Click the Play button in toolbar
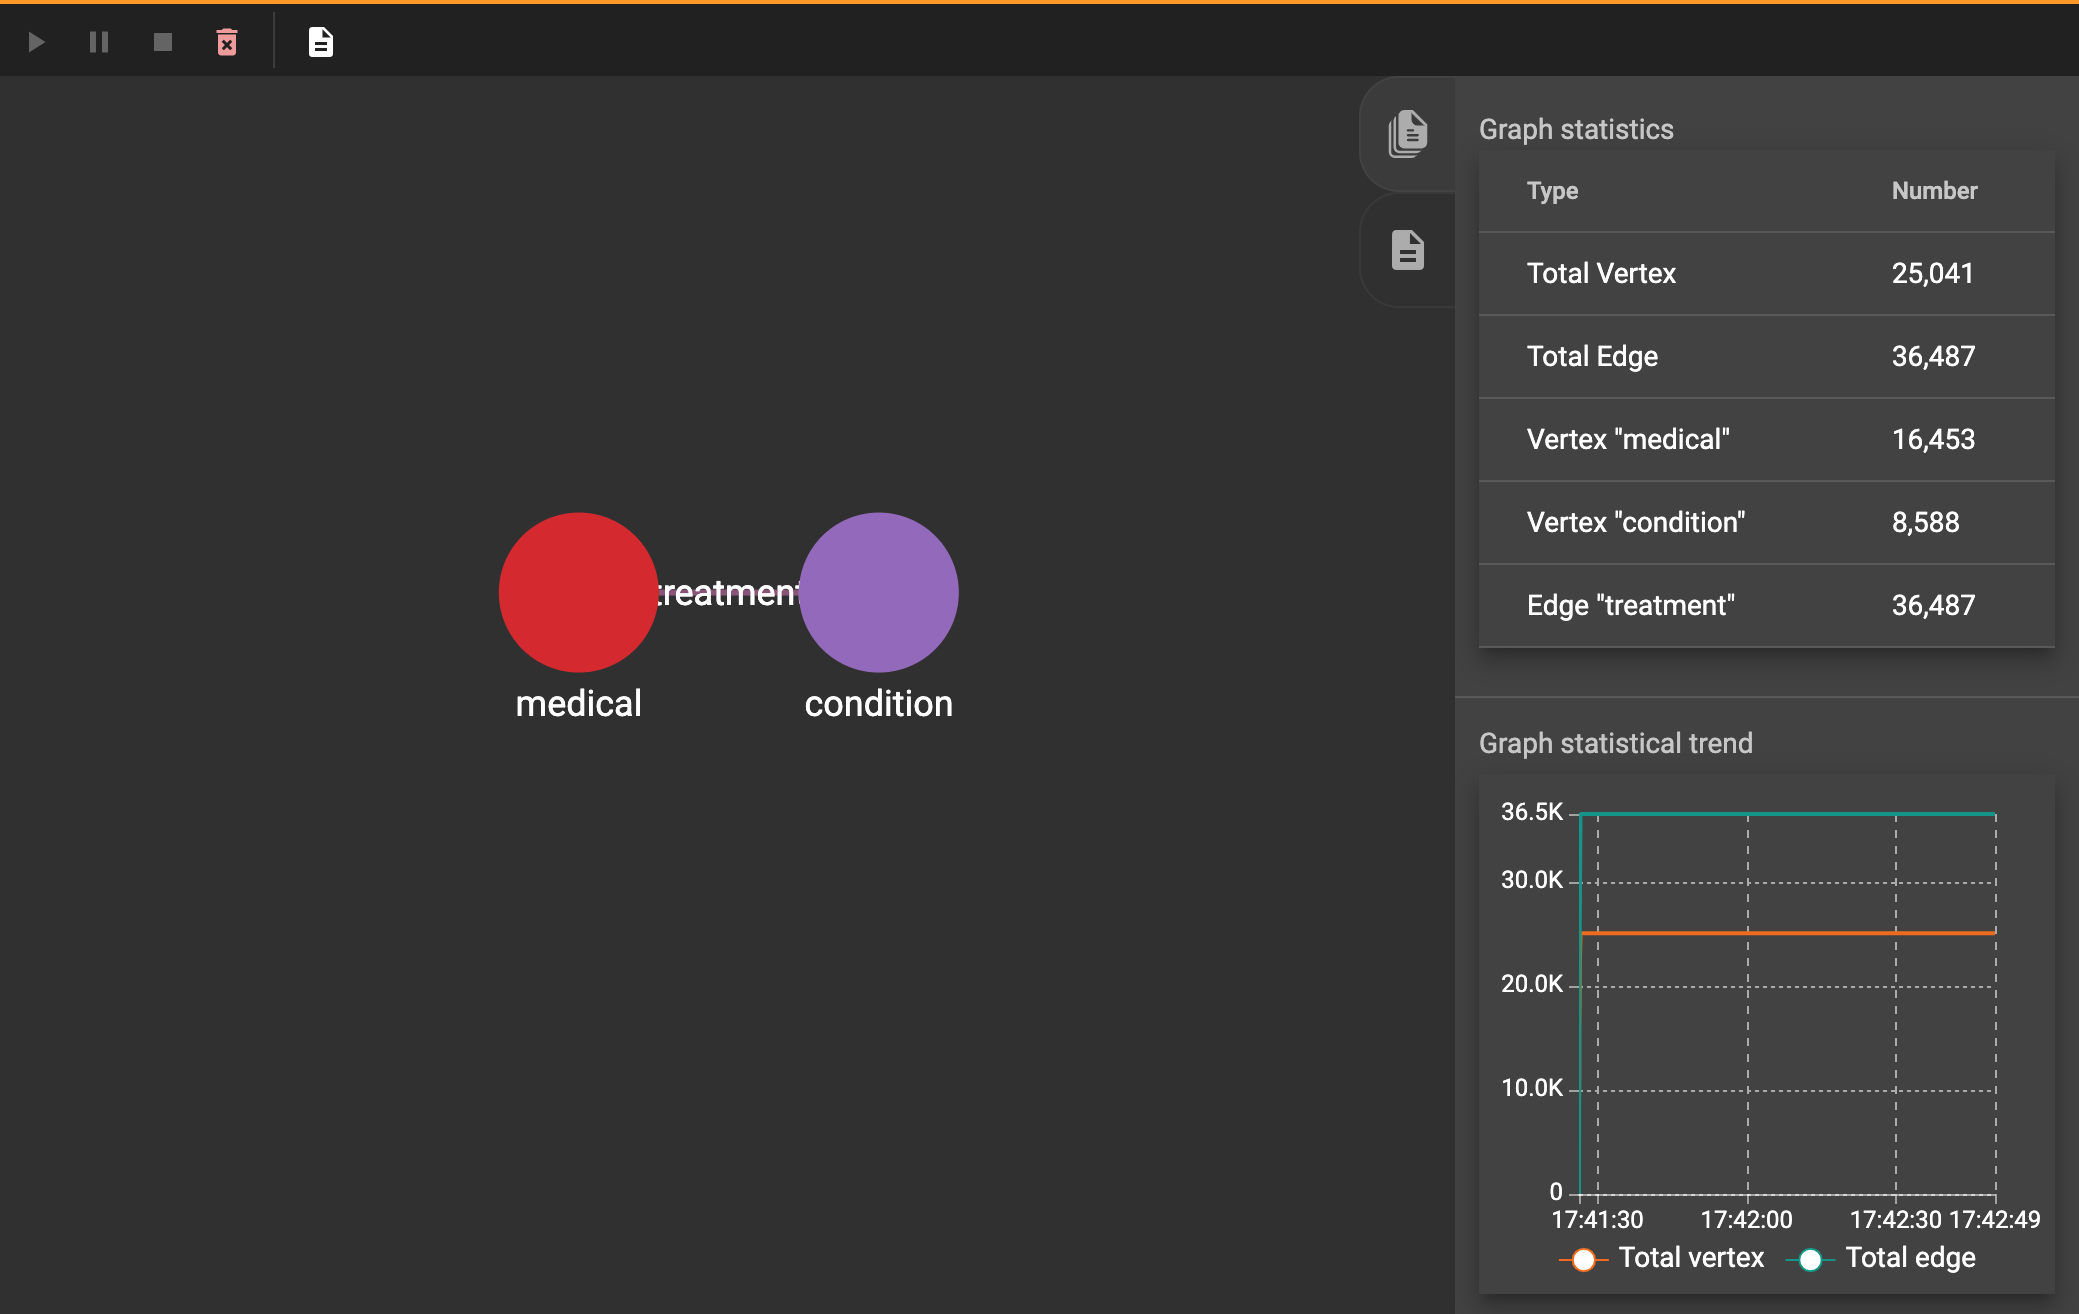 [x=36, y=42]
